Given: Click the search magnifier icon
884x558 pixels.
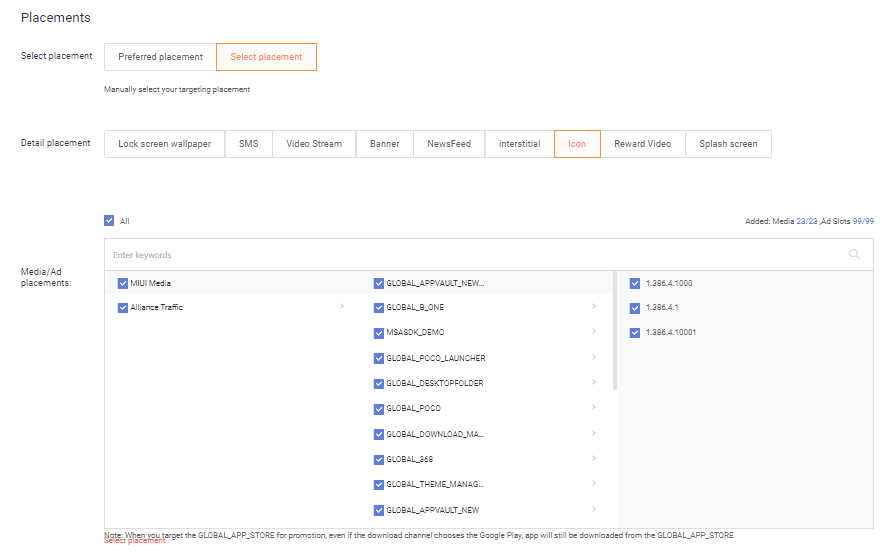Looking at the screenshot, I should [854, 254].
